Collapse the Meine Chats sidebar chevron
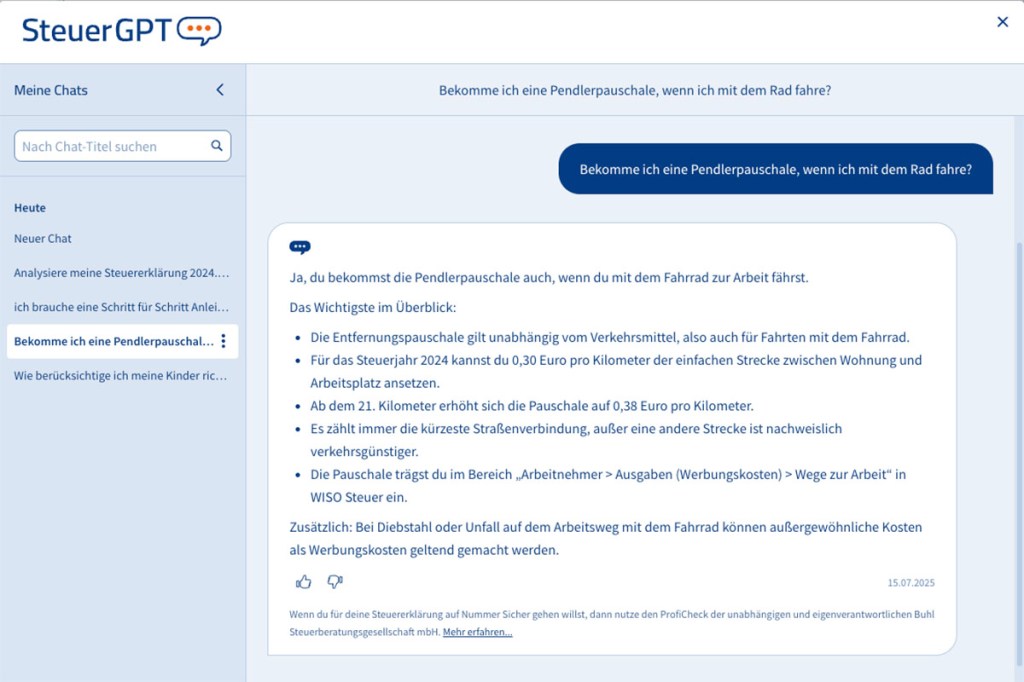 pos(220,89)
